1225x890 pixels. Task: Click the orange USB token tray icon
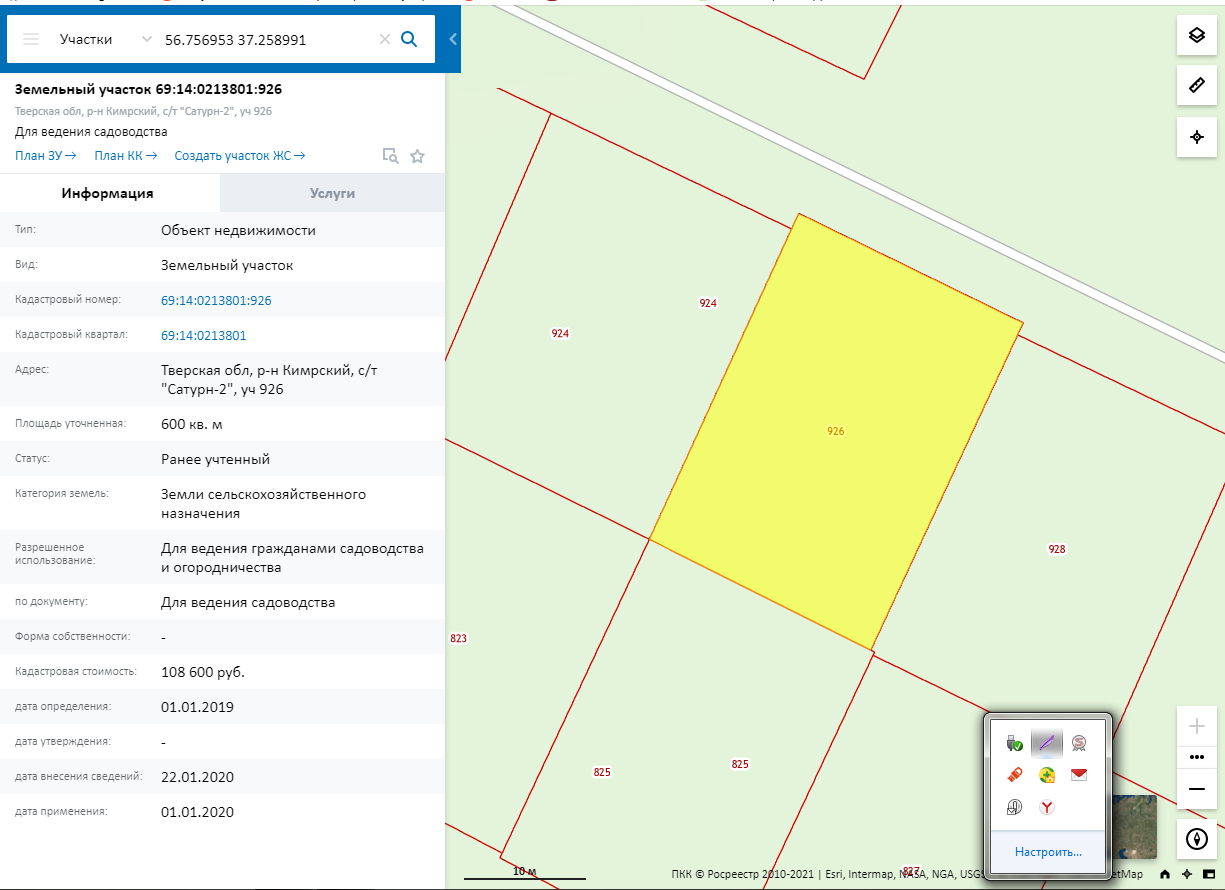coord(1015,775)
